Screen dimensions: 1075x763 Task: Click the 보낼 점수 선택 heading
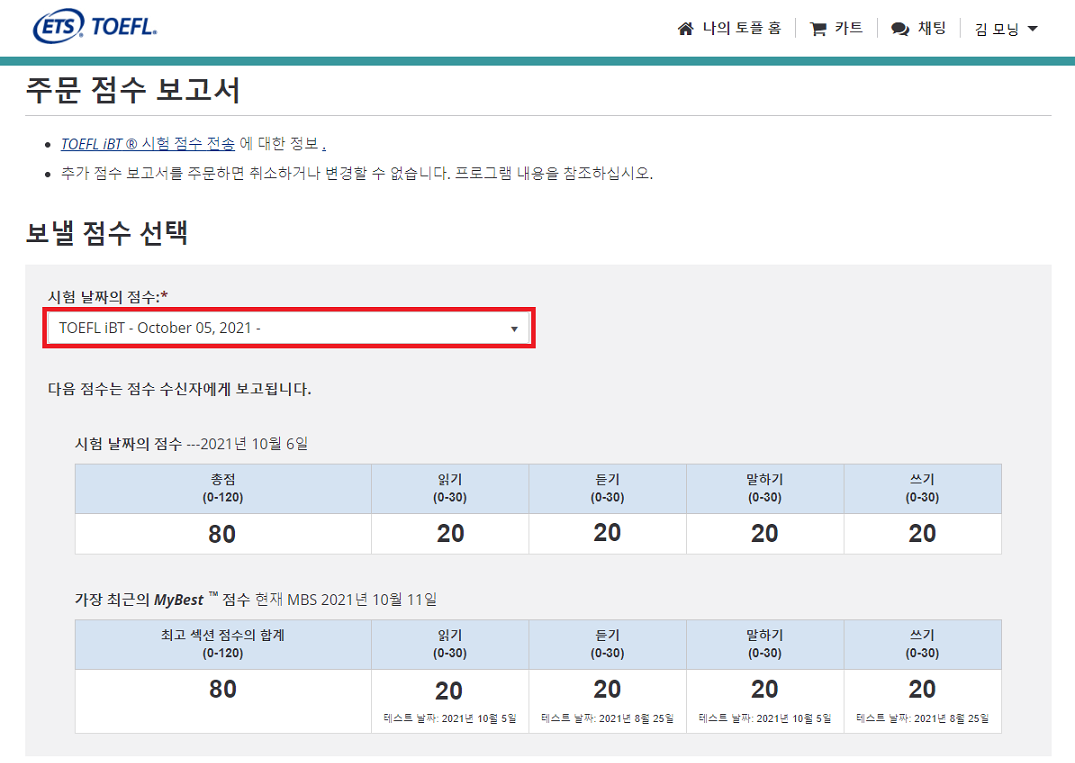[106, 232]
